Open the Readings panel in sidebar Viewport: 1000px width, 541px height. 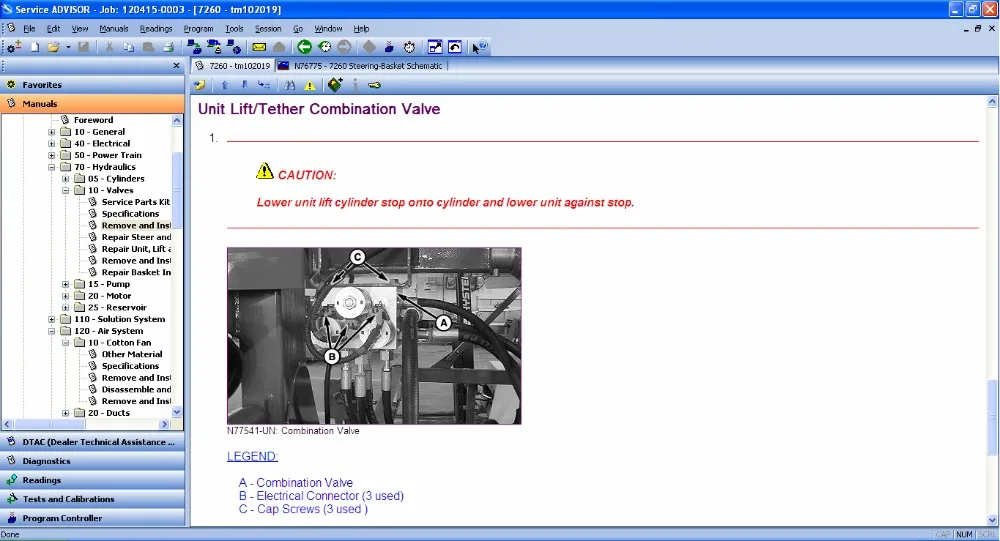click(x=92, y=480)
